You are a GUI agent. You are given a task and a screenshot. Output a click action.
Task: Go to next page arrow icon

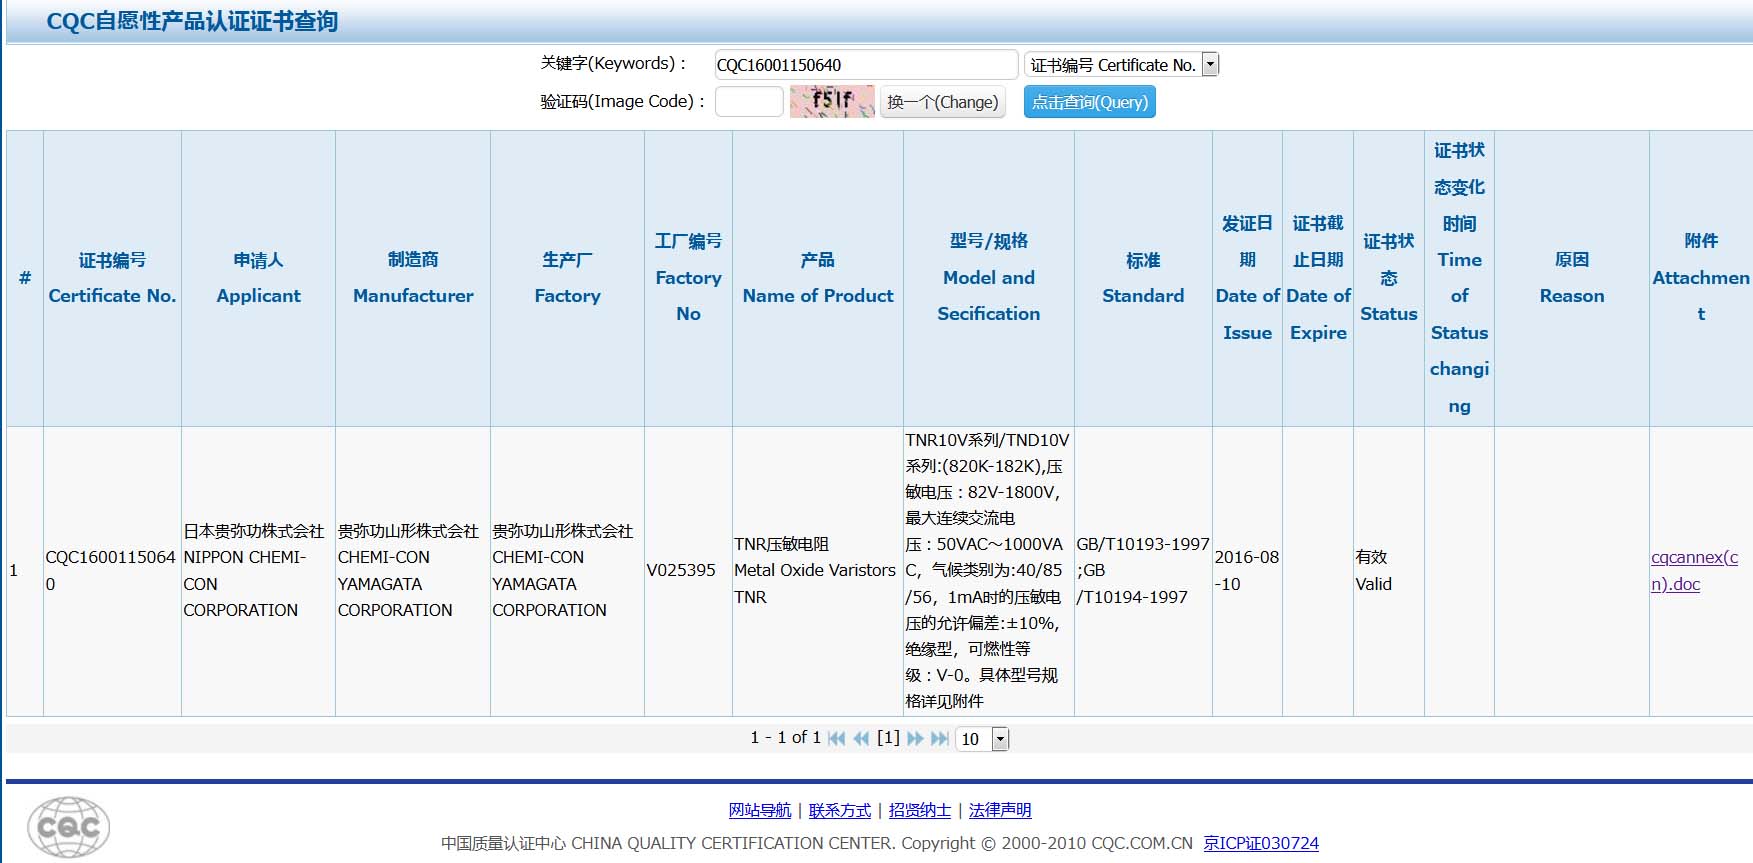pos(915,739)
